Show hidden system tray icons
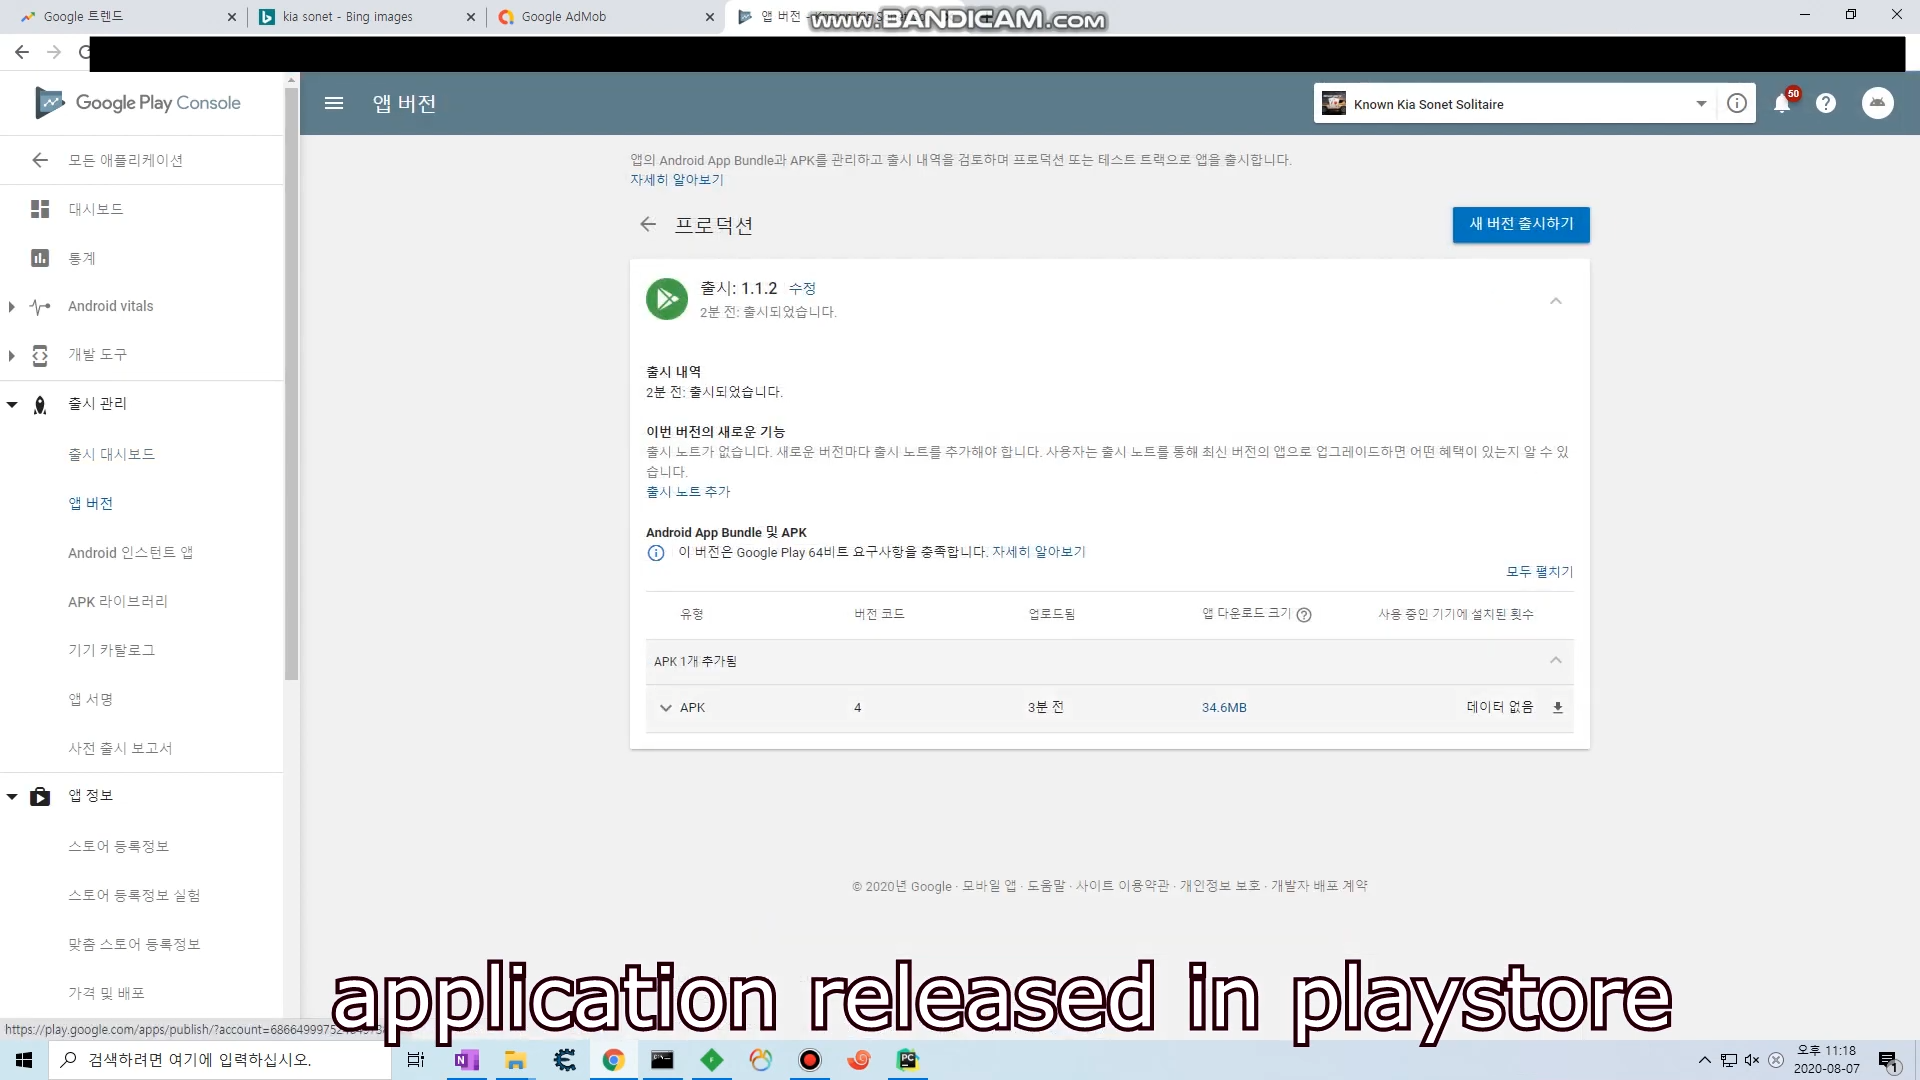The height and width of the screenshot is (1080, 1920). [1705, 1060]
